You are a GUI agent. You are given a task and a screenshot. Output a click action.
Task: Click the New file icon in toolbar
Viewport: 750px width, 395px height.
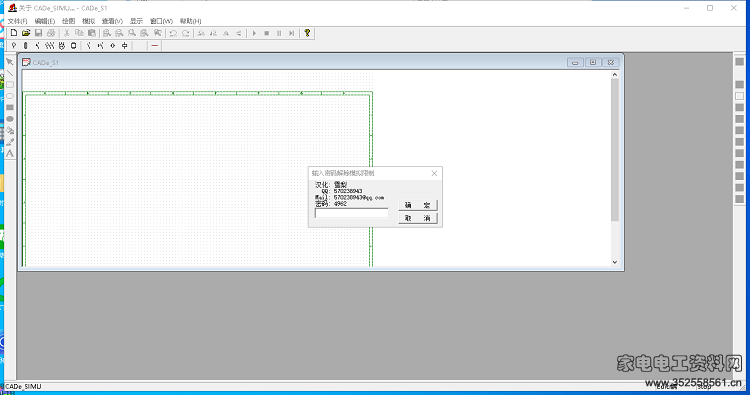14,33
